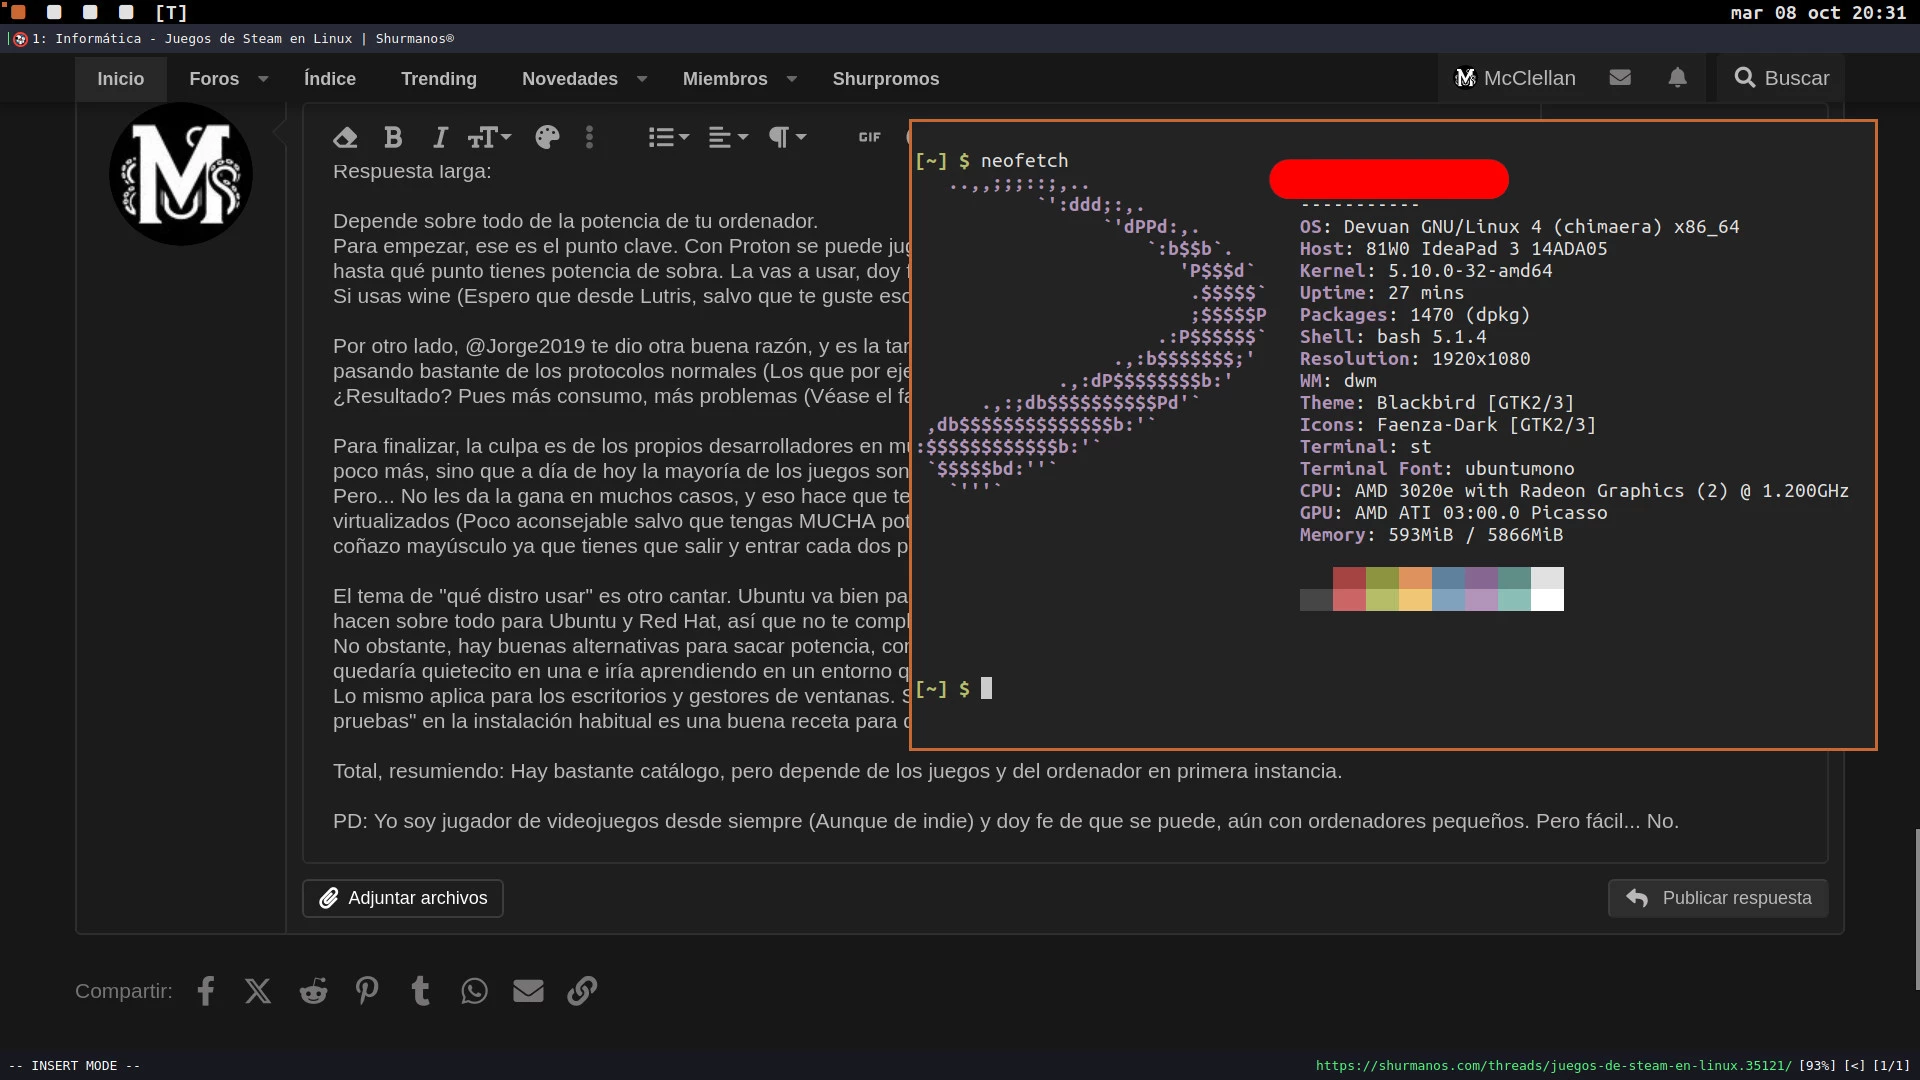Click the URL in the status bar
This screenshot has height=1080, width=1920.
1553,1066
